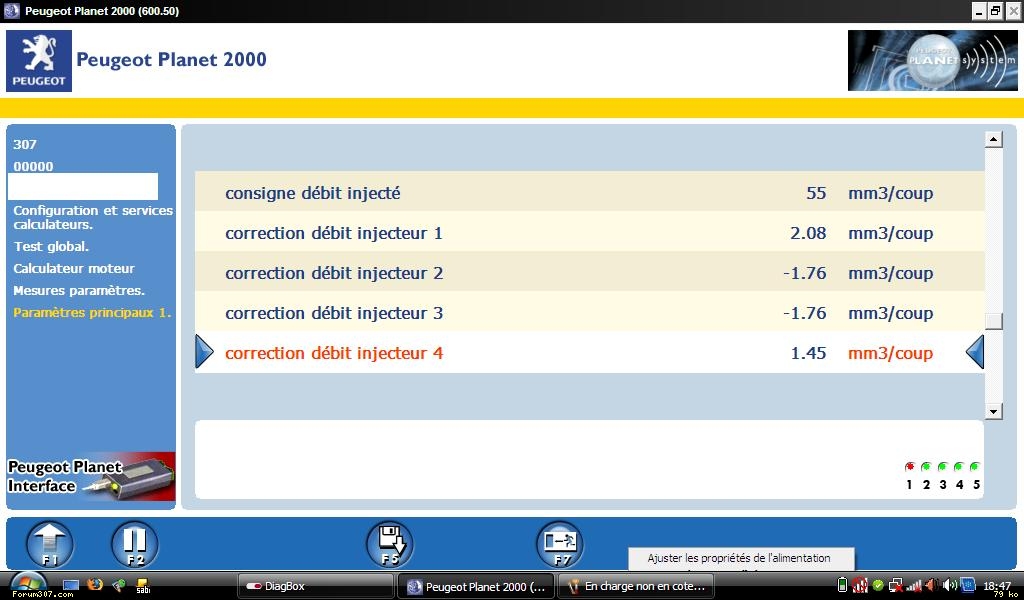Screen dimensions: 1024x600
Task: Click the left-side blue row arrow
Action: pyautogui.click(x=204, y=352)
